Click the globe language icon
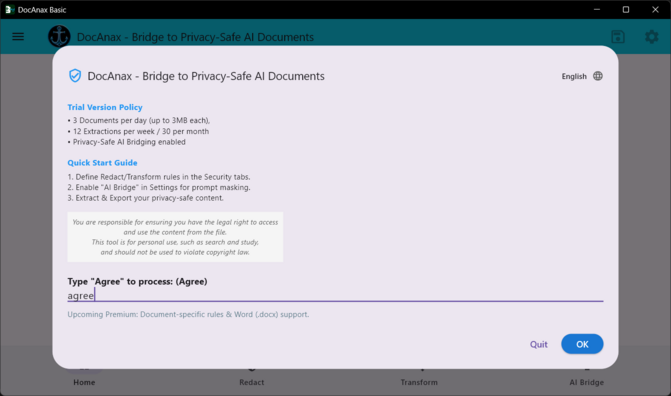671x396 pixels. pyautogui.click(x=598, y=76)
